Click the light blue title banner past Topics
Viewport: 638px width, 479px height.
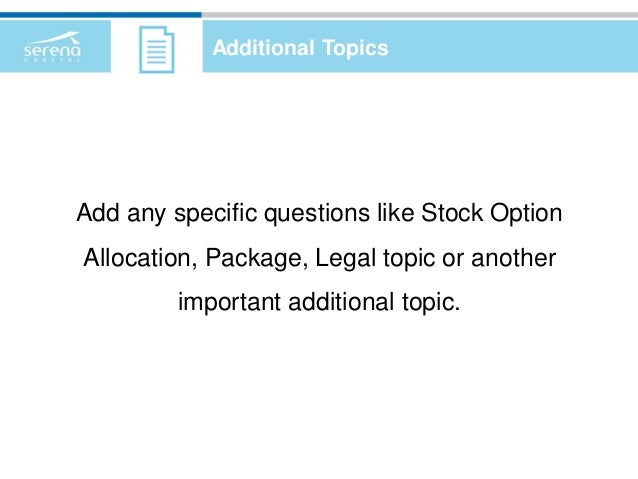click(513, 46)
